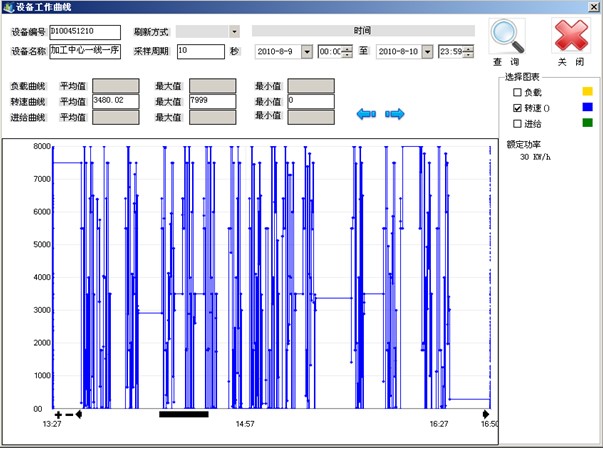The width and height of the screenshot is (603, 449).
Task: Close the 设备工作曲线 window with title X
Action: pos(595,7)
